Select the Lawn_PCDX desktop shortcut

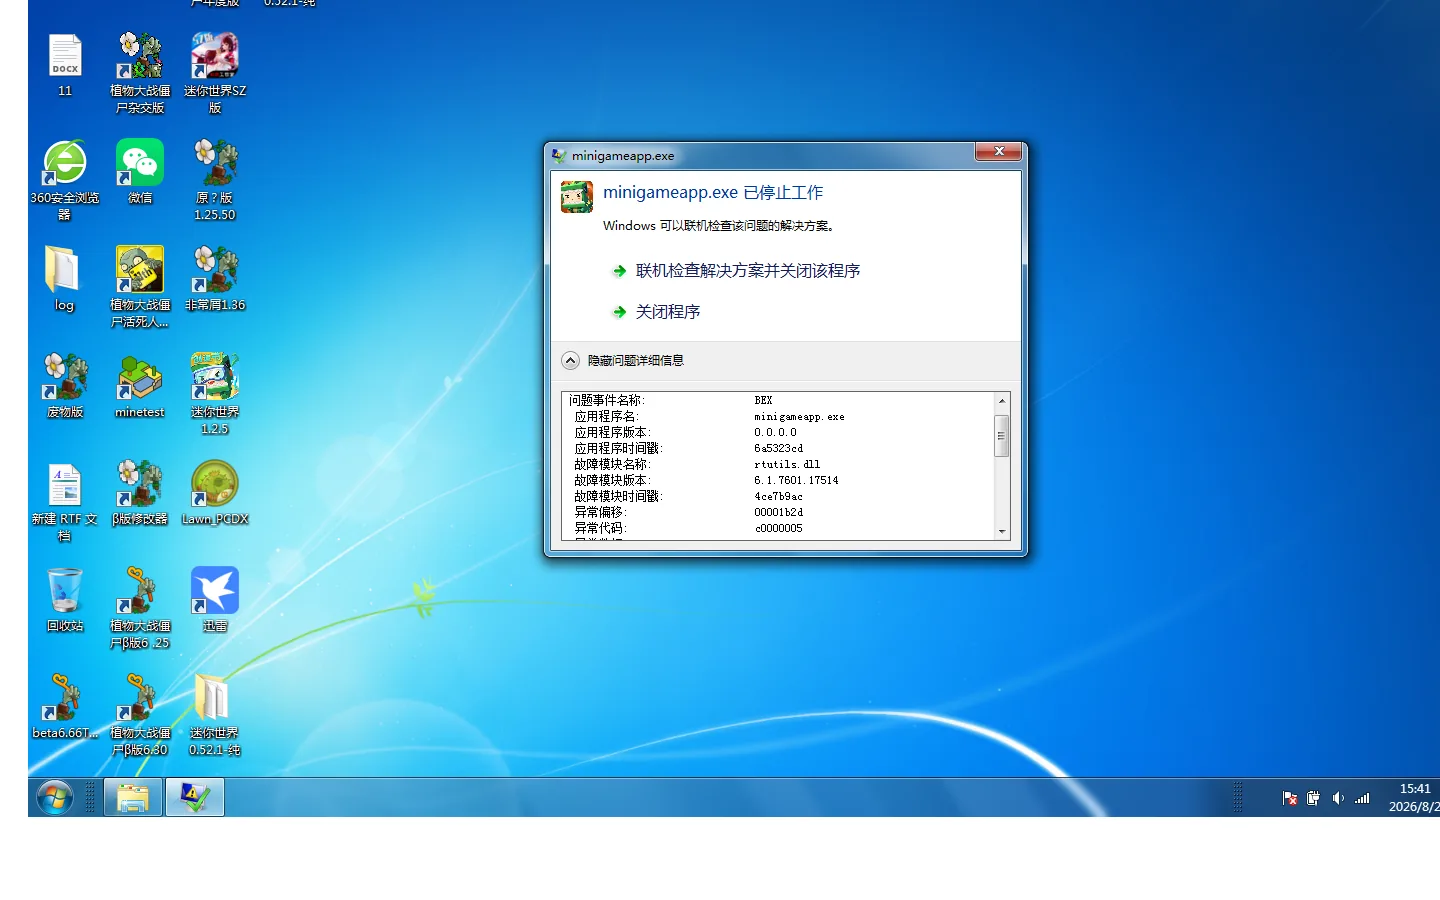tap(215, 493)
